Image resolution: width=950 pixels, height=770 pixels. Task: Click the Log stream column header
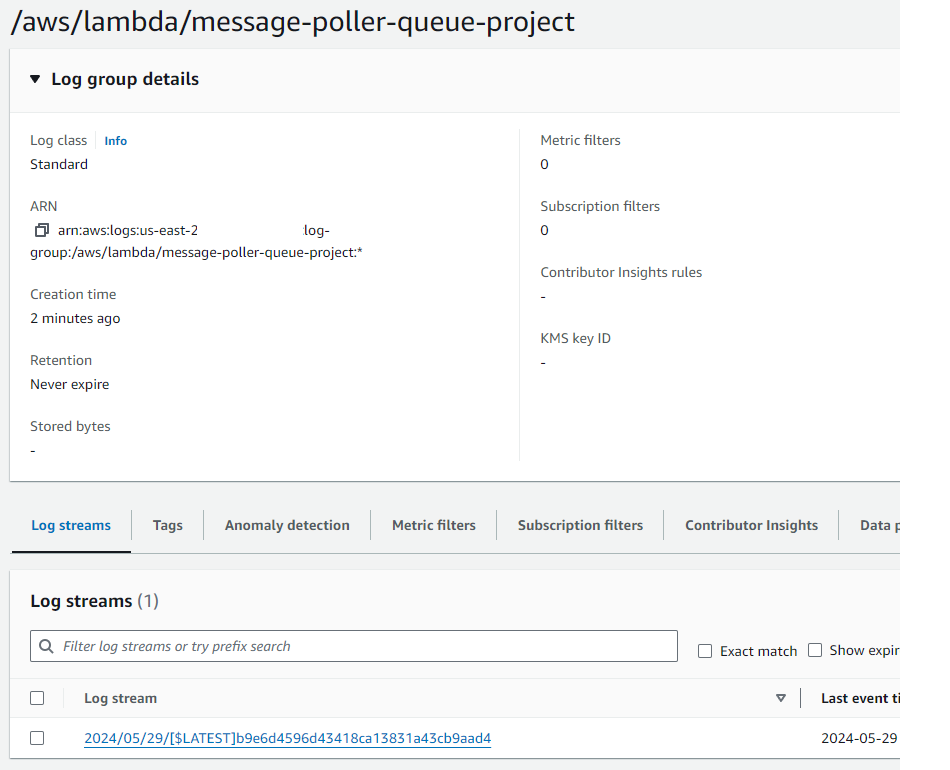pyautogui.click(x=121, y=699)
